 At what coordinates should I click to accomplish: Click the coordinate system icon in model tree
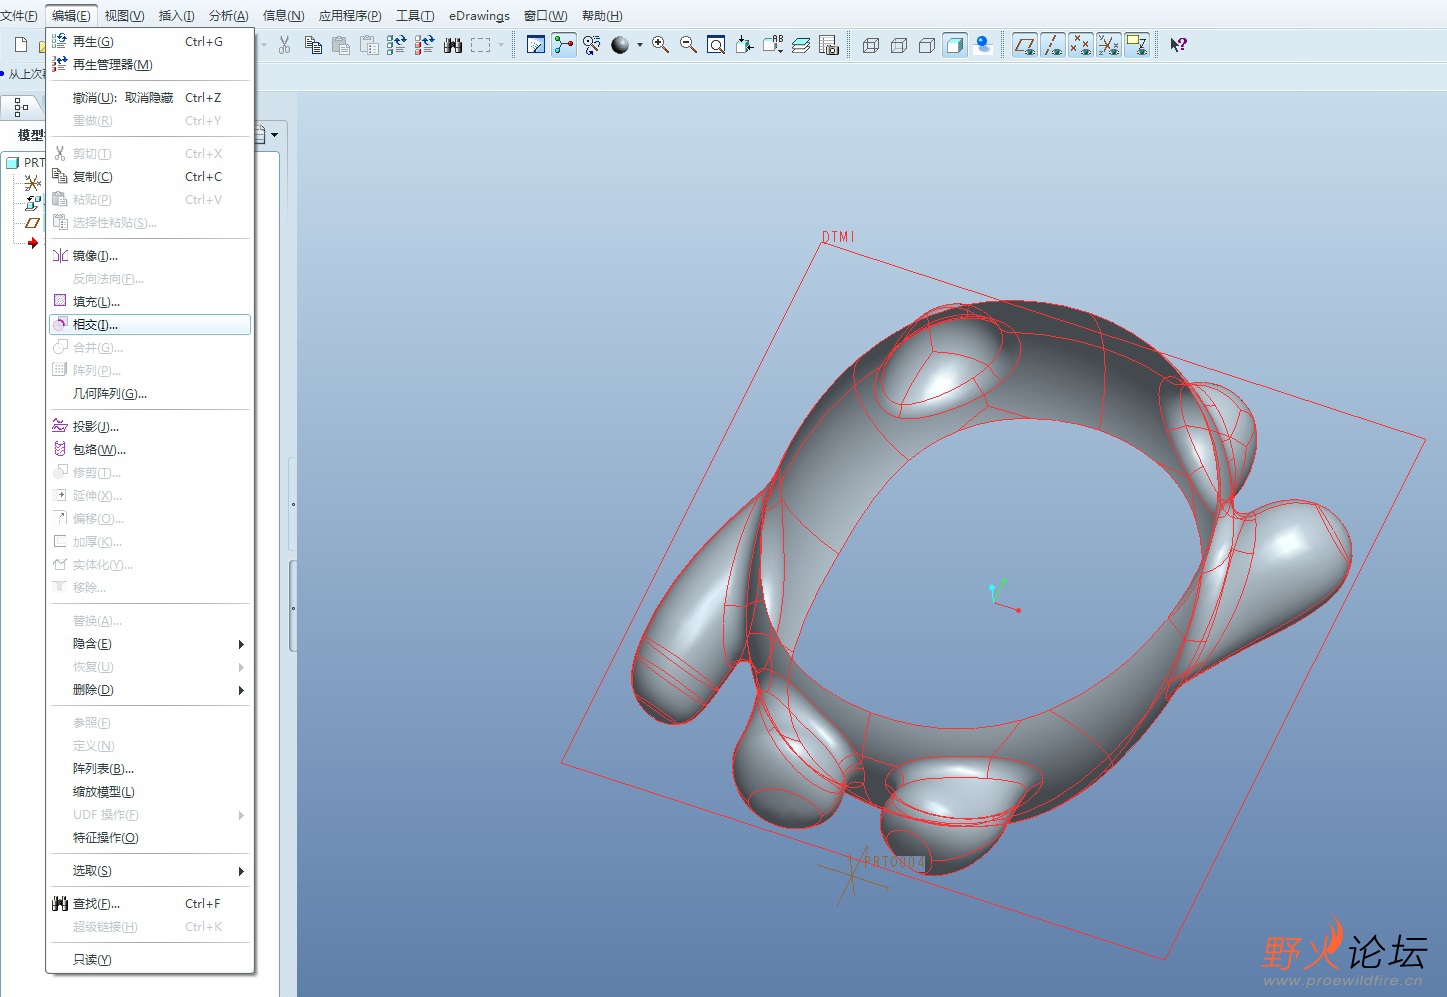tap(32, 183)
